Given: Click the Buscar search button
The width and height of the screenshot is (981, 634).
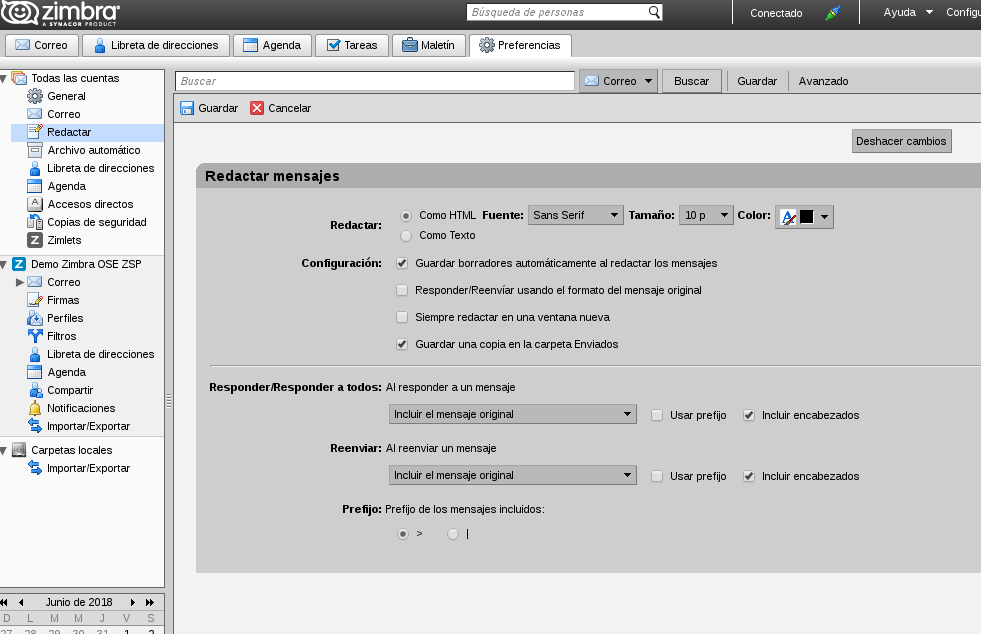Looking at the screenshot, I should (x=691, y=81).
